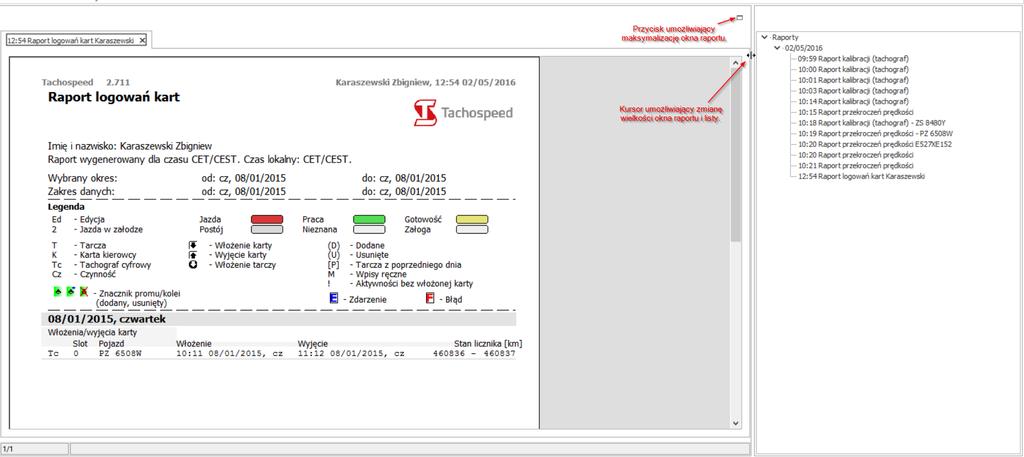Click the odometer value 460836 - 460837
This screenshot has height=457, width=1024.
(x=474, y=353)
